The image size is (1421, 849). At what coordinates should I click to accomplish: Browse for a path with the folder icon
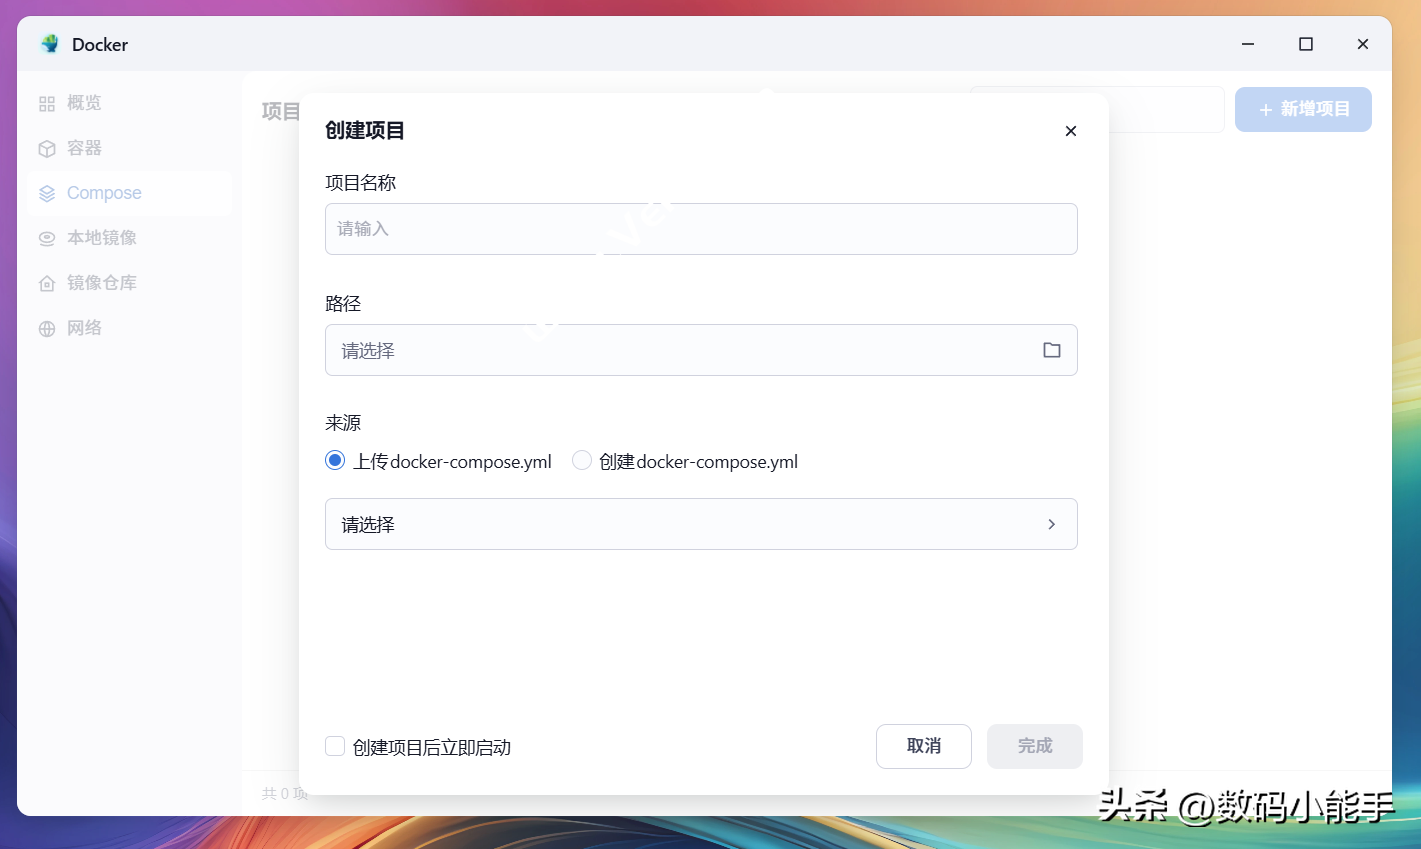(x=1052, y=350)
